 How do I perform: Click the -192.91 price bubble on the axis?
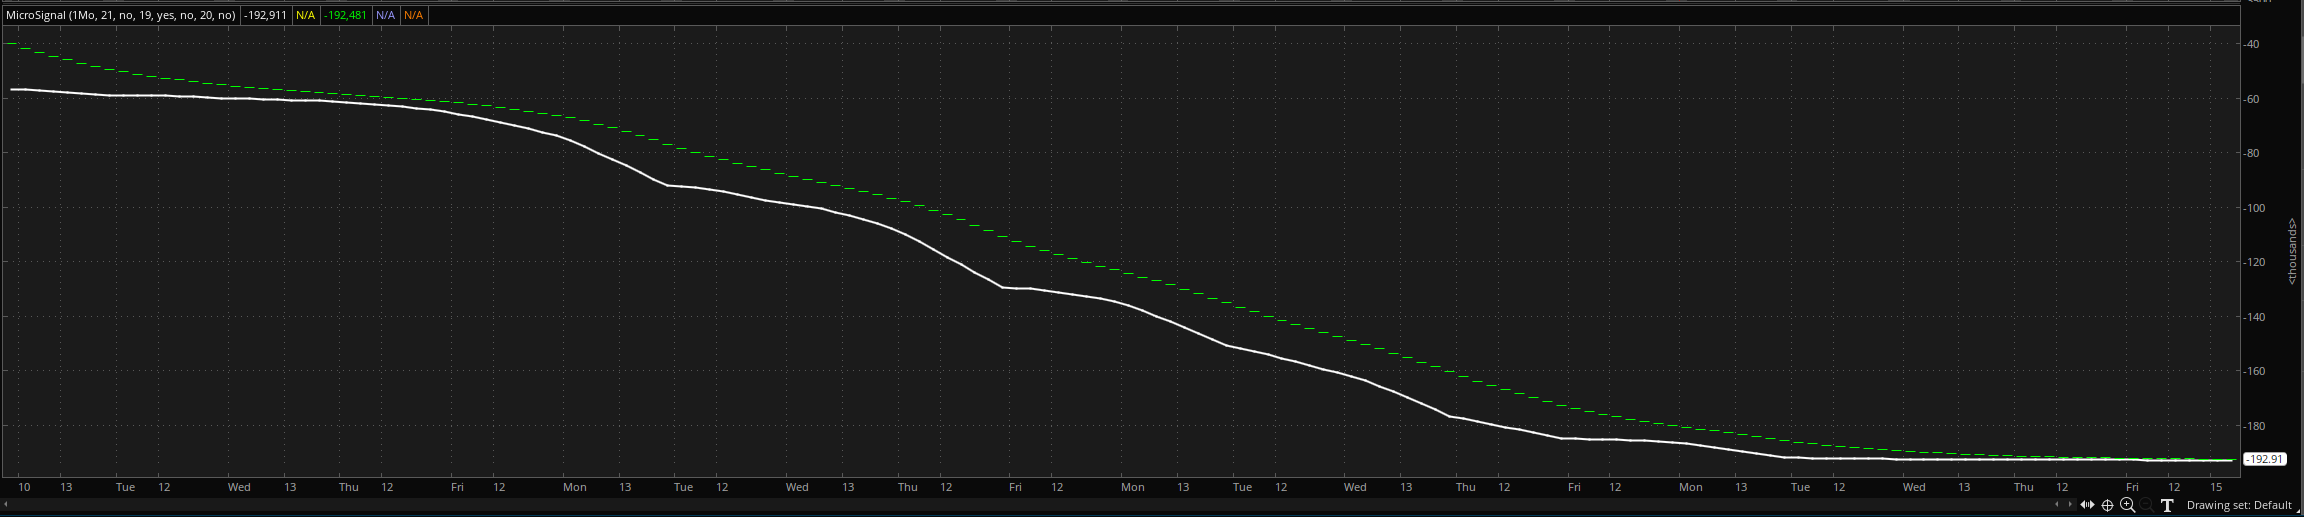(2264, 459)
